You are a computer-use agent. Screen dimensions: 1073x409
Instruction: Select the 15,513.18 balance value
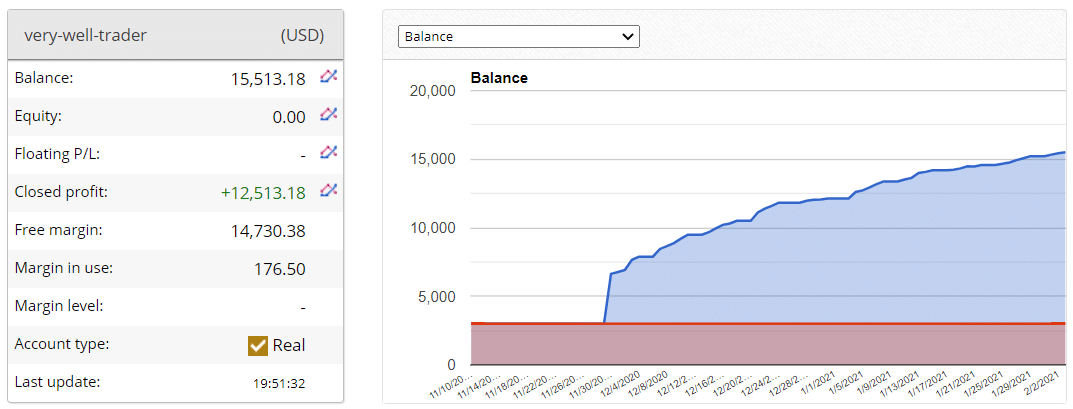(267, 79)
